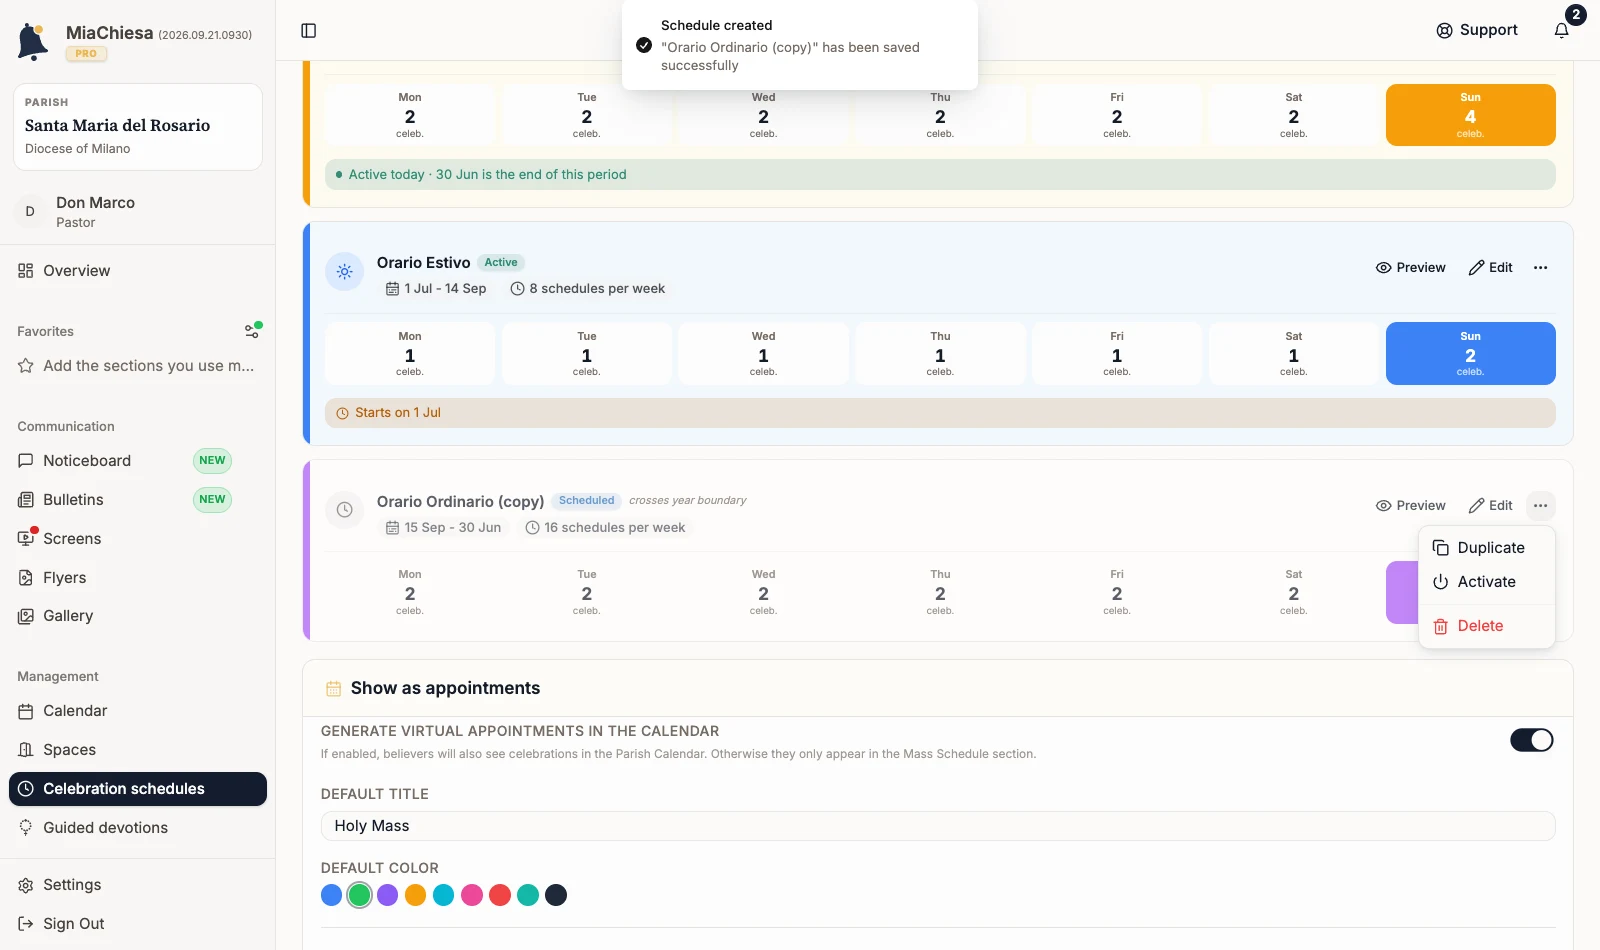
Task: Open Settings
Action: [138, 885]
